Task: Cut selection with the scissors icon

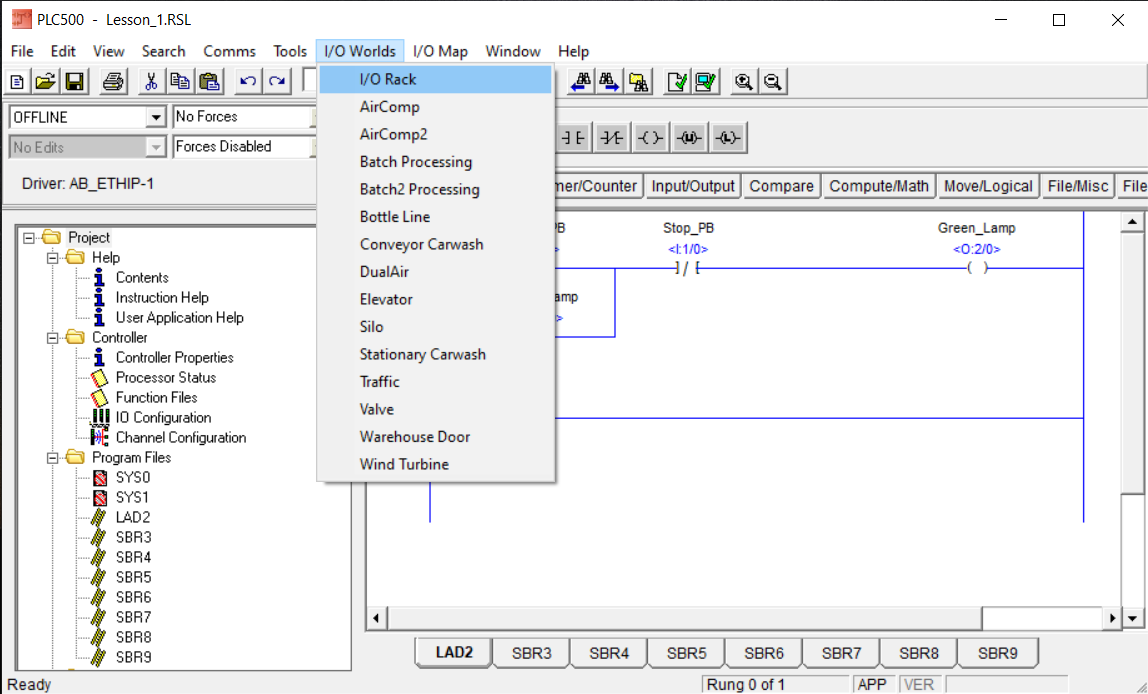Action: (x=152, y=81)
